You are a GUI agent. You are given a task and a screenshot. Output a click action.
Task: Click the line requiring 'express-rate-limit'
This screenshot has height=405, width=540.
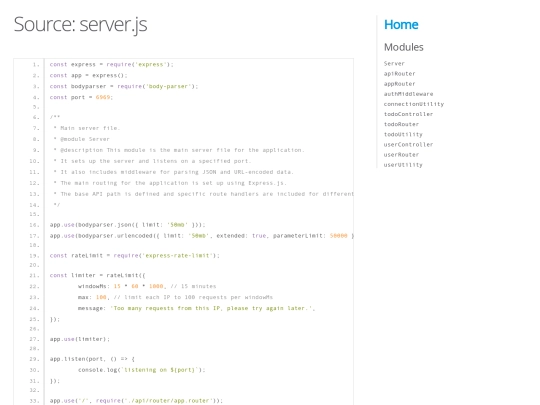coord(135,256)
